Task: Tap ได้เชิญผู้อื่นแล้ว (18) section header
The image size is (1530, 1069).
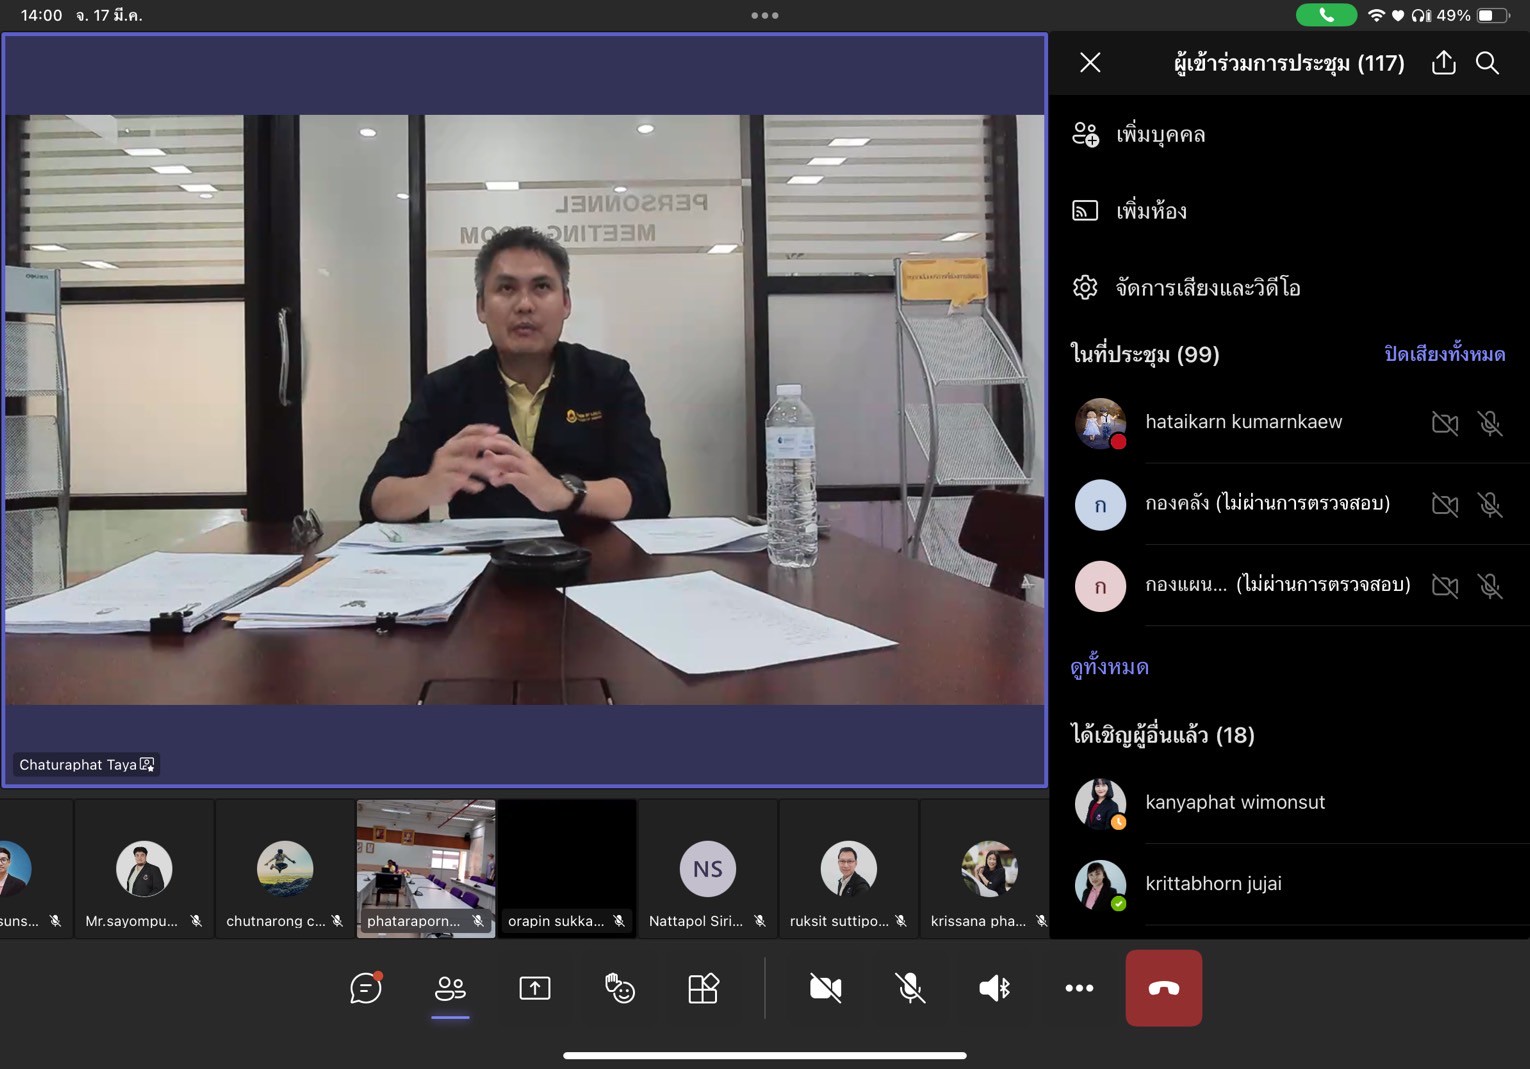Action: (x=1162, y=735)
